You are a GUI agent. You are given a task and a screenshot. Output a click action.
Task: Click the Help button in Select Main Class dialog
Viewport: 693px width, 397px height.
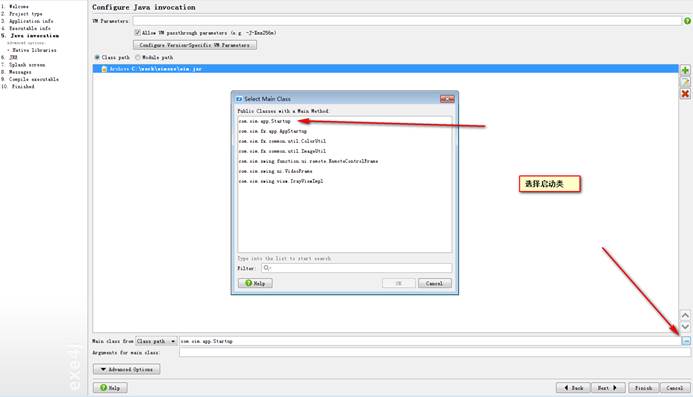click(x=255, y=283)
